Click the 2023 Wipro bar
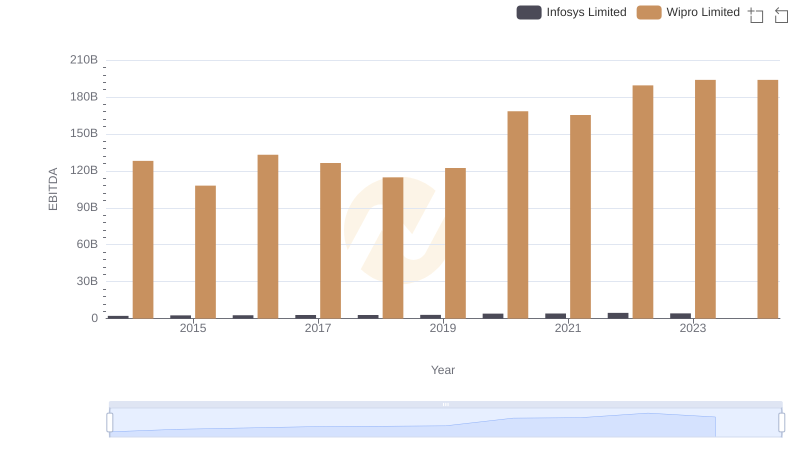Image resolution: width=800 pixels, height=461 pixels. coord(705,199)
